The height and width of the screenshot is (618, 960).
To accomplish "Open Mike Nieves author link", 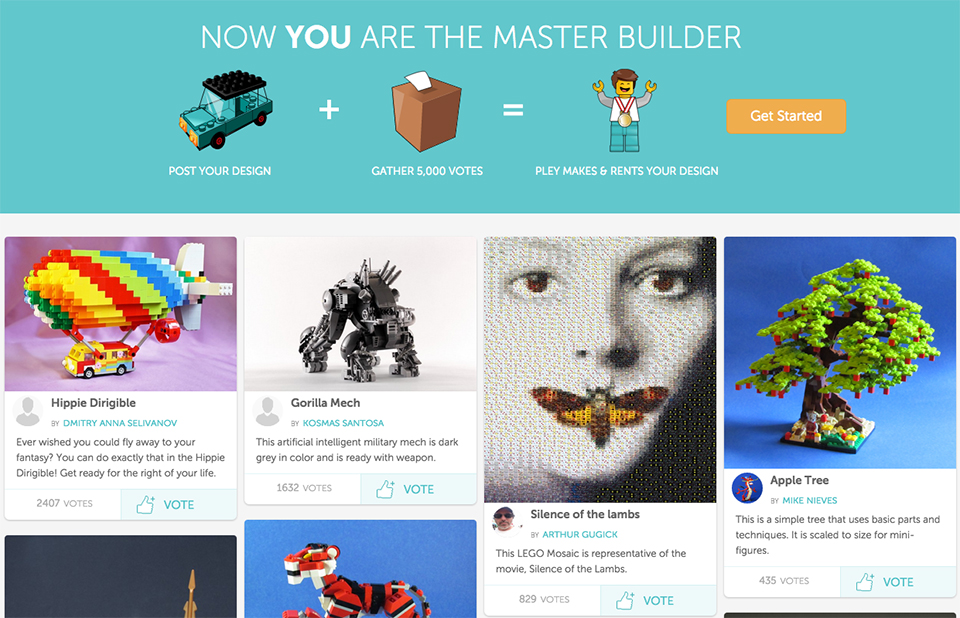I will click(x=809, y=500).
